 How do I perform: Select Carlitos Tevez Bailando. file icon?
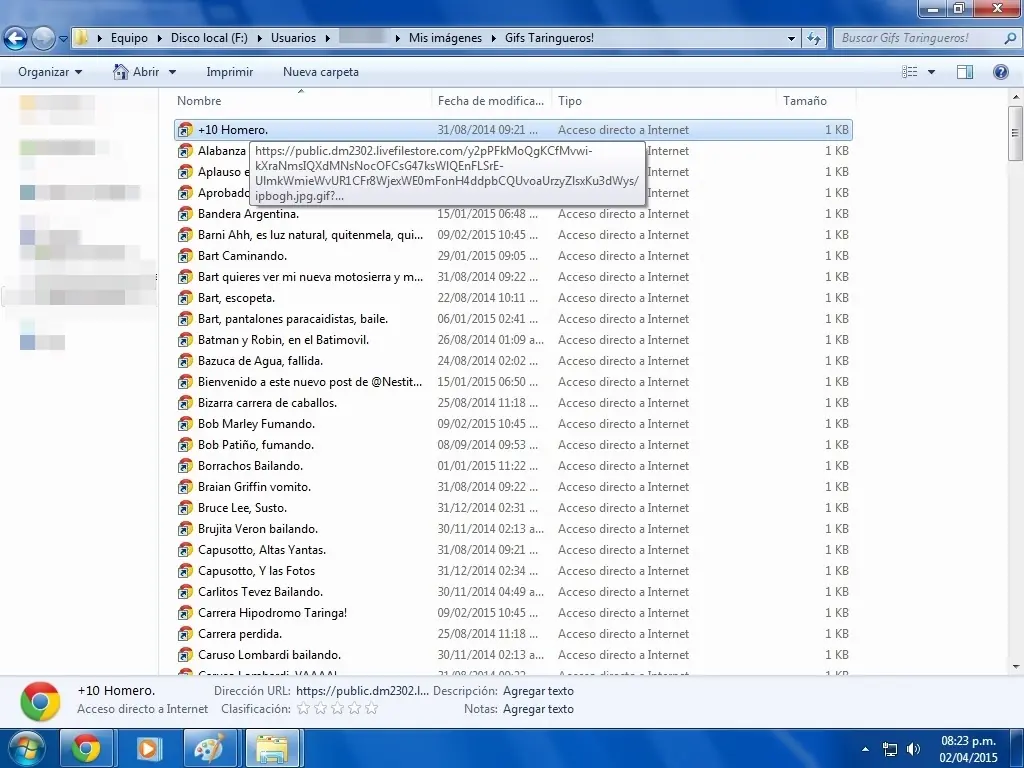point(185,592)
